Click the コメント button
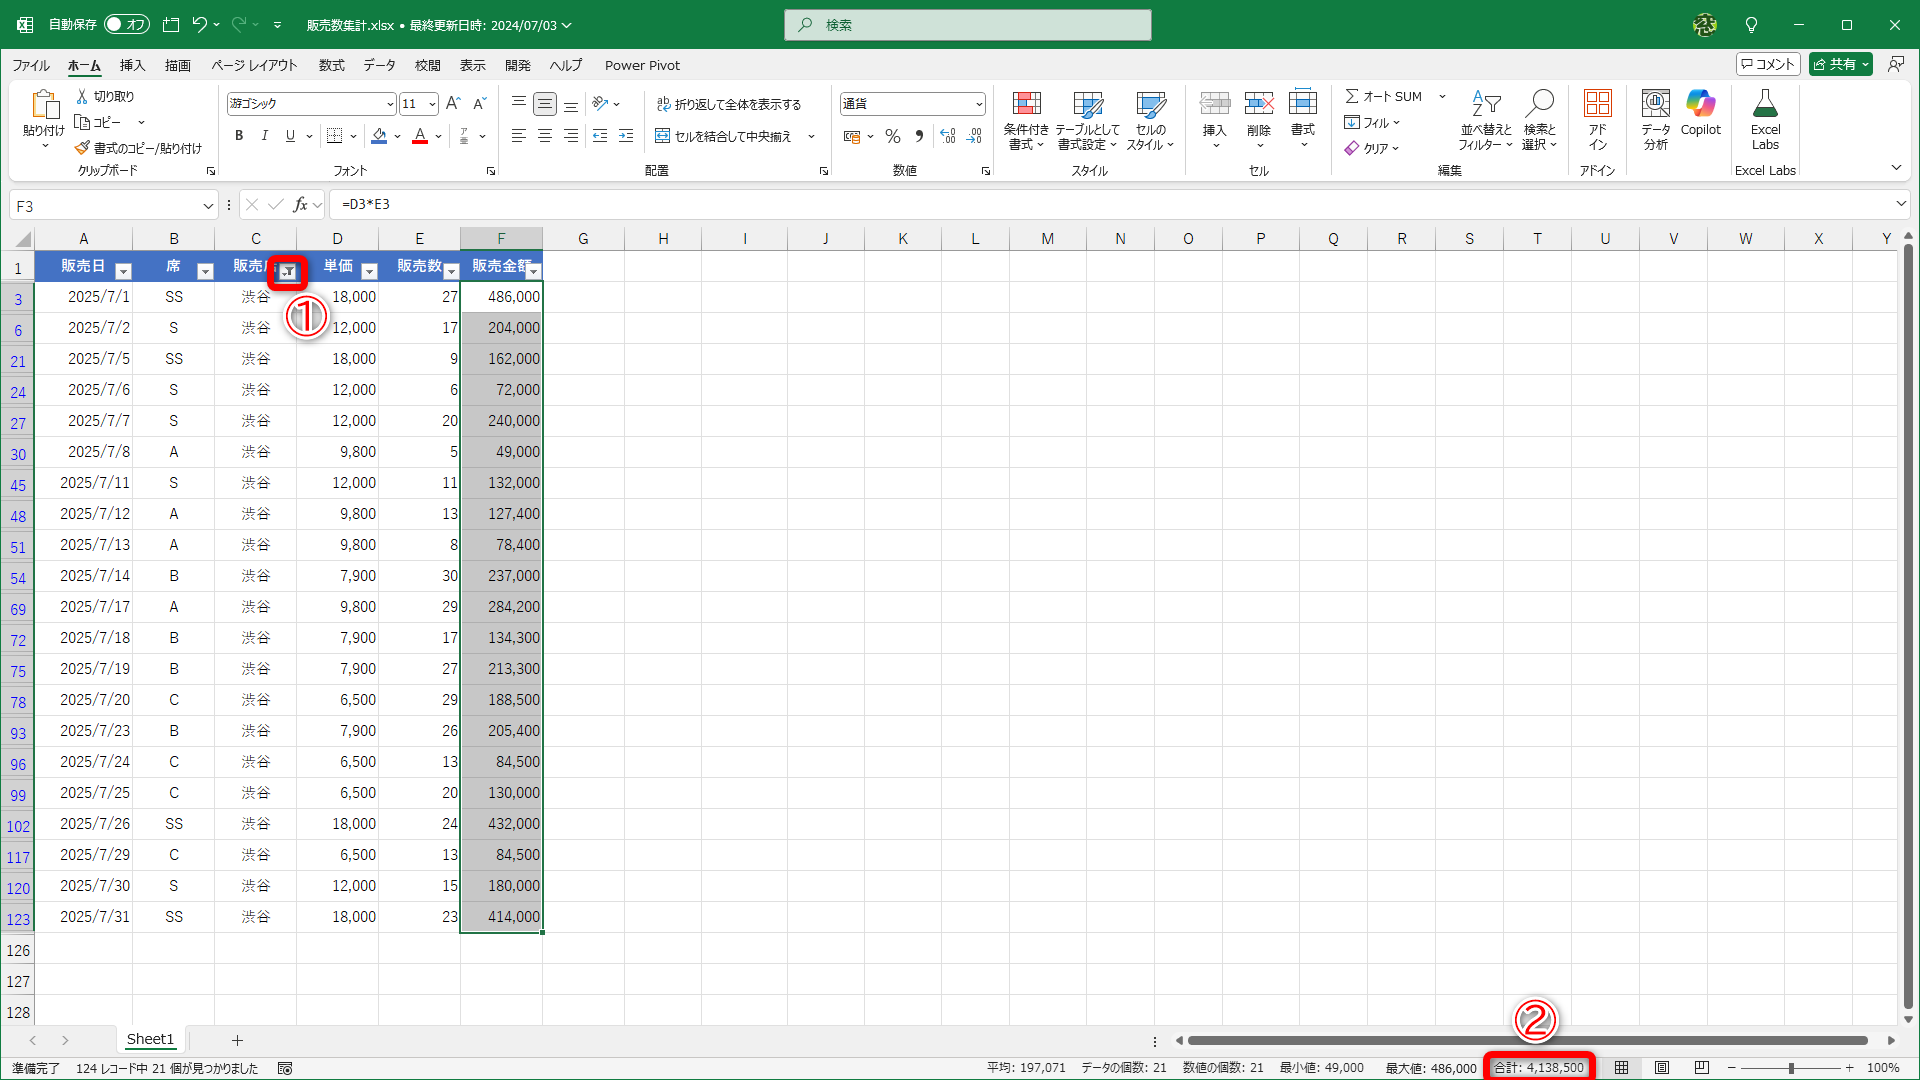Image resolution: width=1920 pixels, height=1080 pixels. [1768, 64]
